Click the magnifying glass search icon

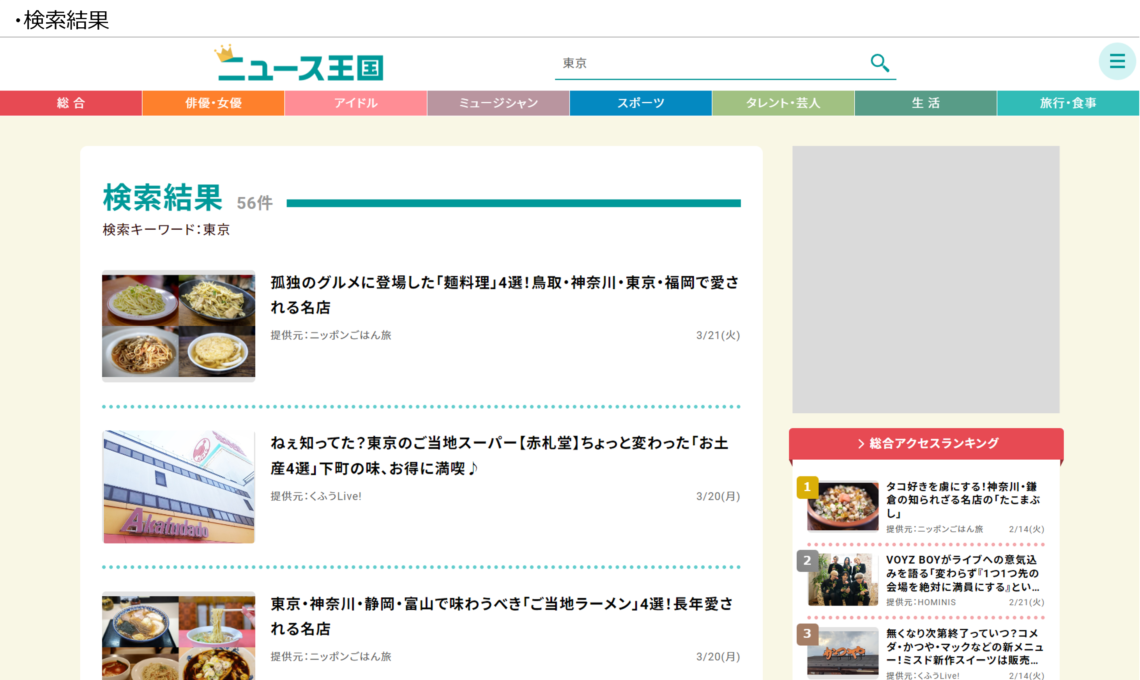880,63
